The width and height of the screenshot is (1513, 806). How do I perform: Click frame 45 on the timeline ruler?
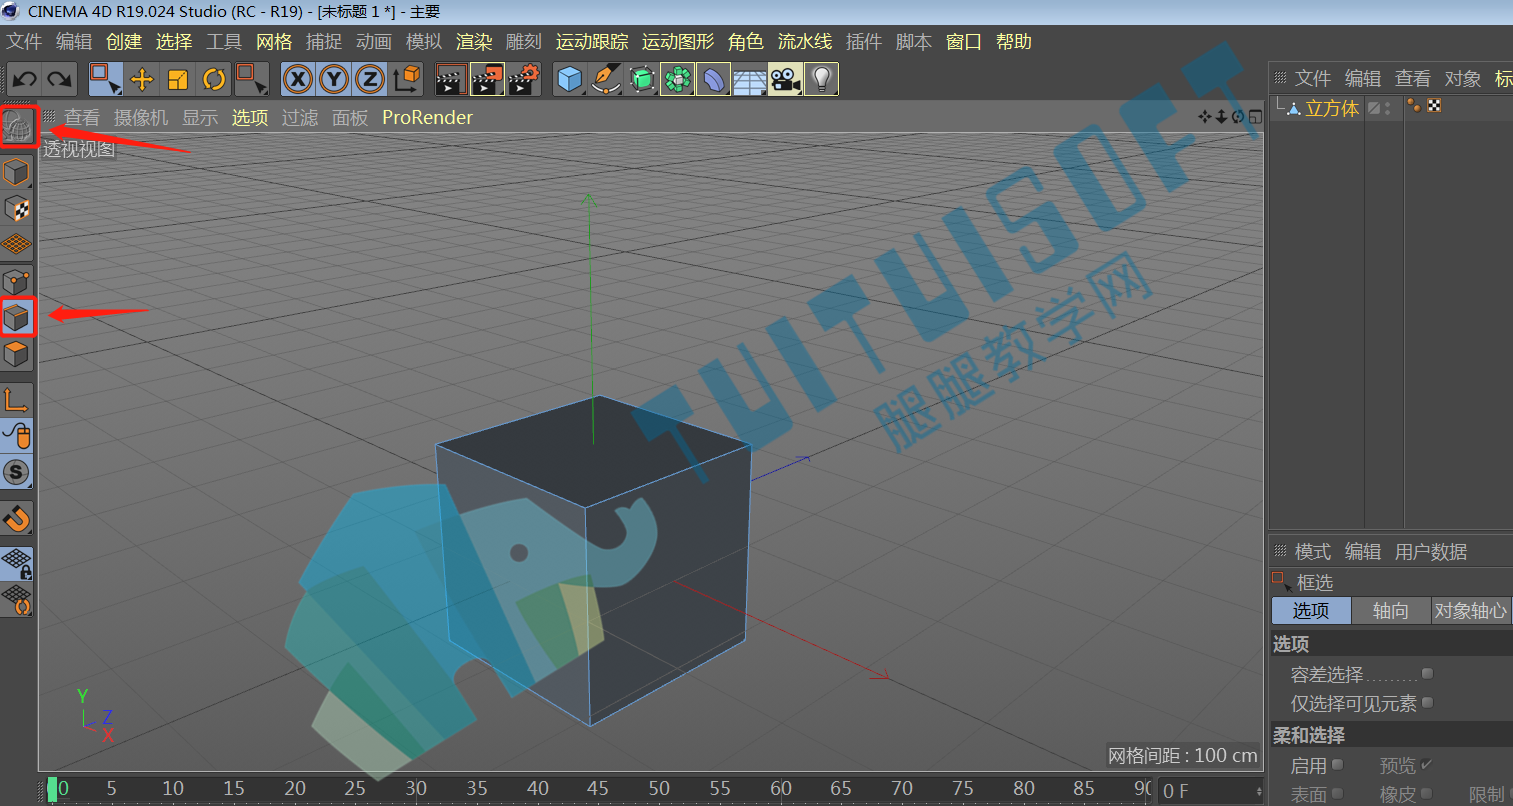pos(598,789)
